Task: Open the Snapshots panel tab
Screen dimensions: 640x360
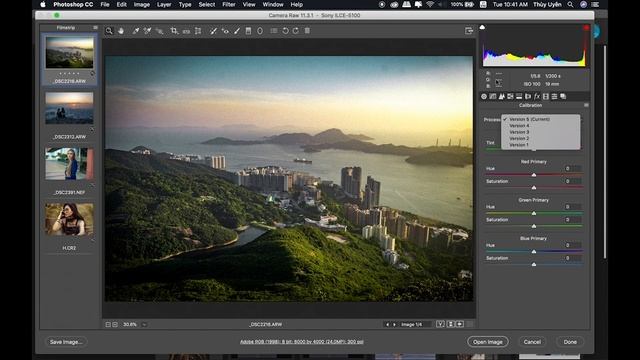Action: (563, 96)
